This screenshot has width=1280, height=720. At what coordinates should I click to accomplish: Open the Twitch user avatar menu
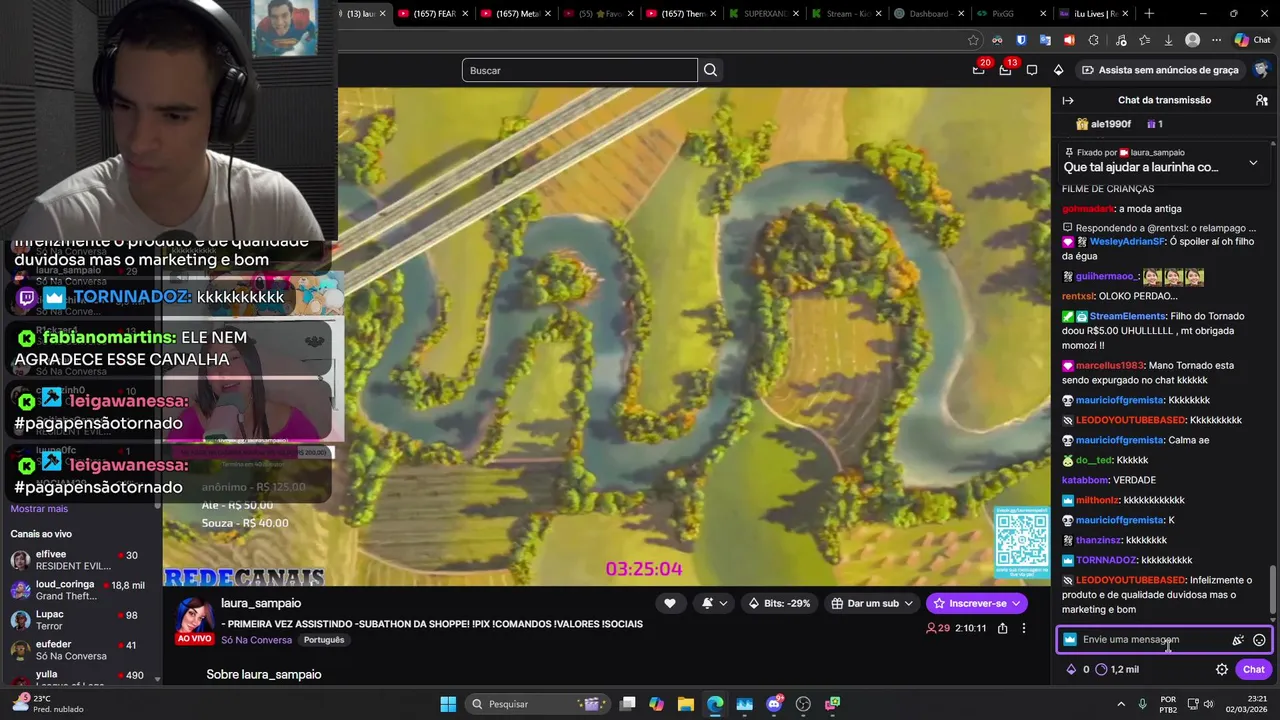tap(1261, 70)
